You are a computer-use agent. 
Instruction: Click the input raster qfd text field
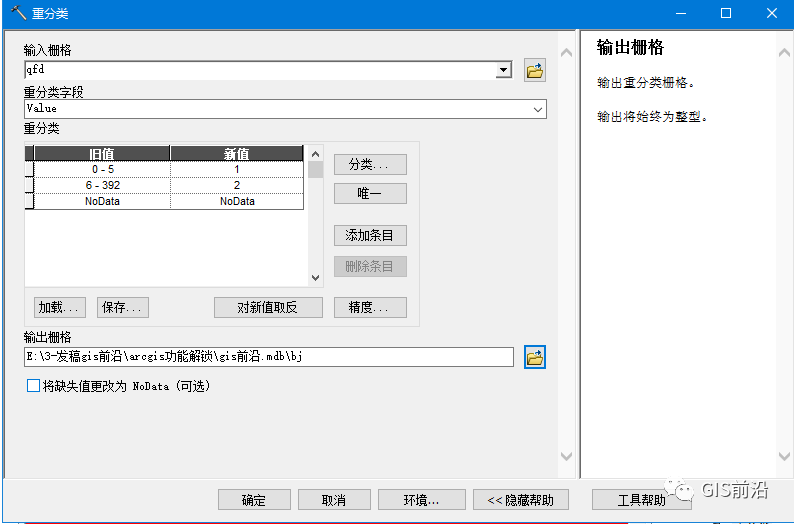pyautogui.click(x=260, y=70)
